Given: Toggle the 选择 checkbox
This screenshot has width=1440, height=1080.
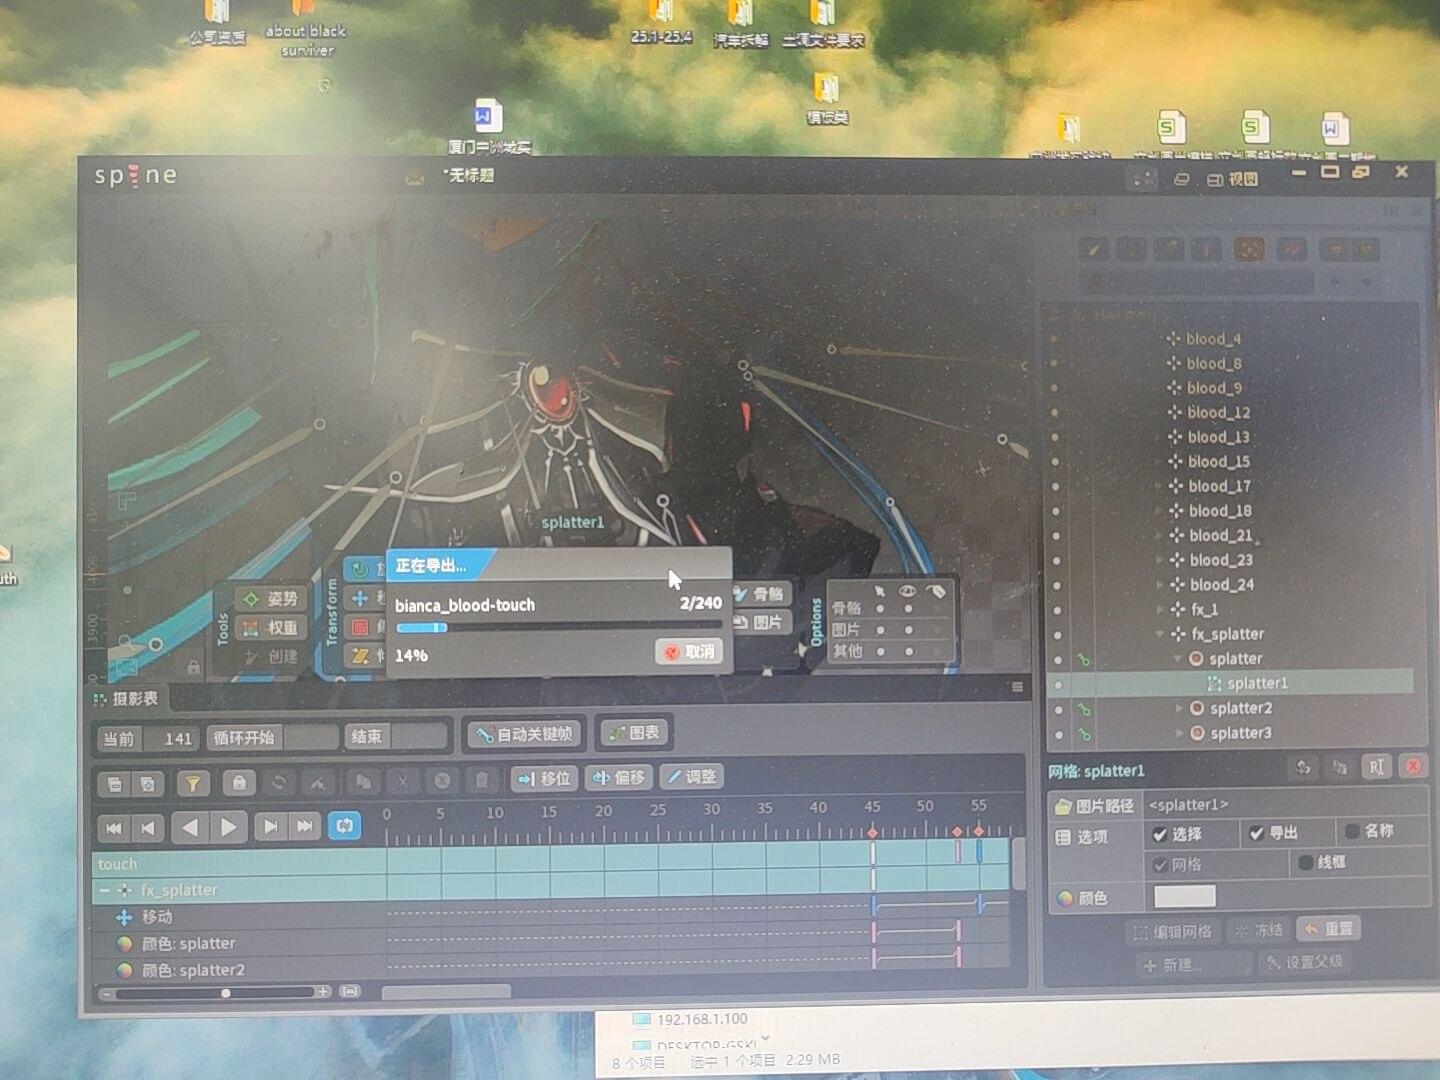Looking at the screenshot, I should [1160, 834].
